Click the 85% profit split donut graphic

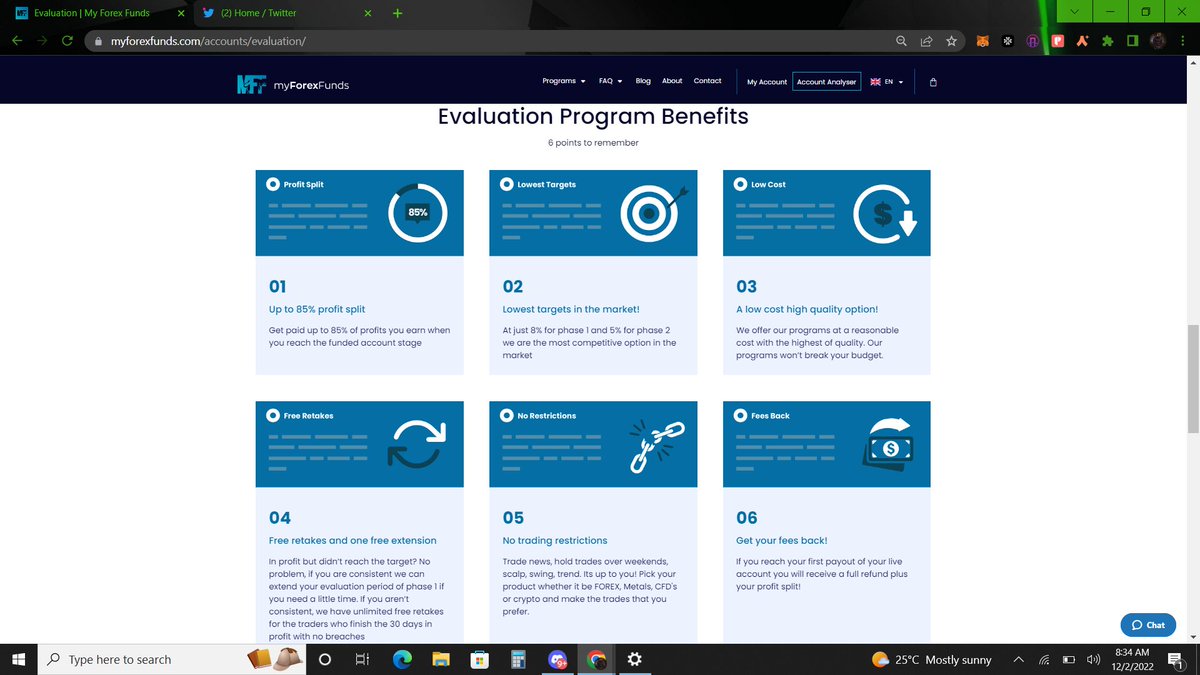tap(417, 213)
